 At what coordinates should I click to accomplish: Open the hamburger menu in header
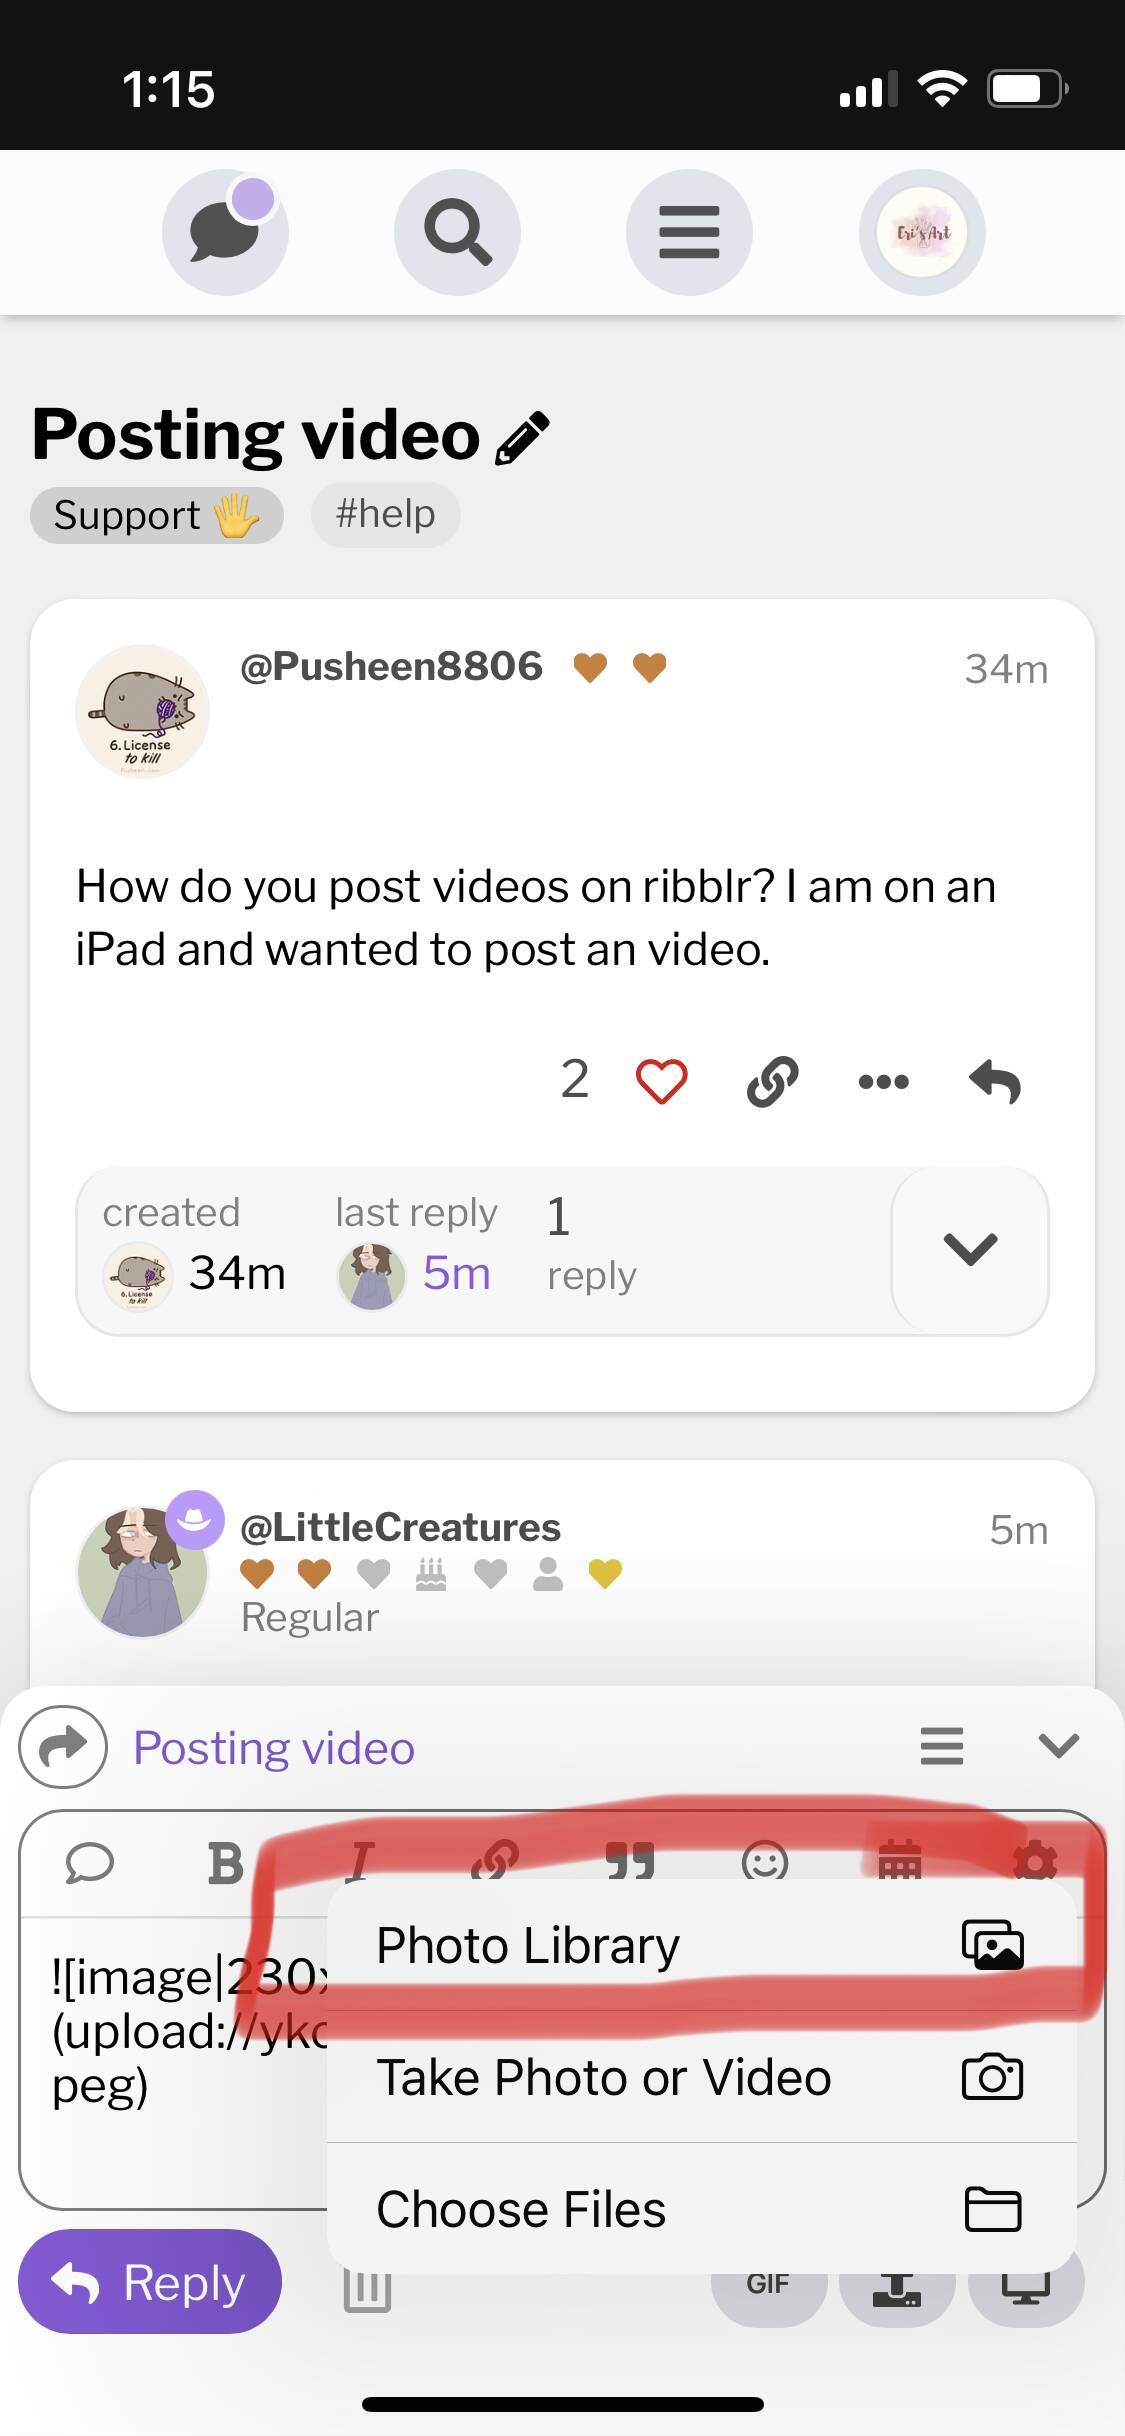coord(689,232)
